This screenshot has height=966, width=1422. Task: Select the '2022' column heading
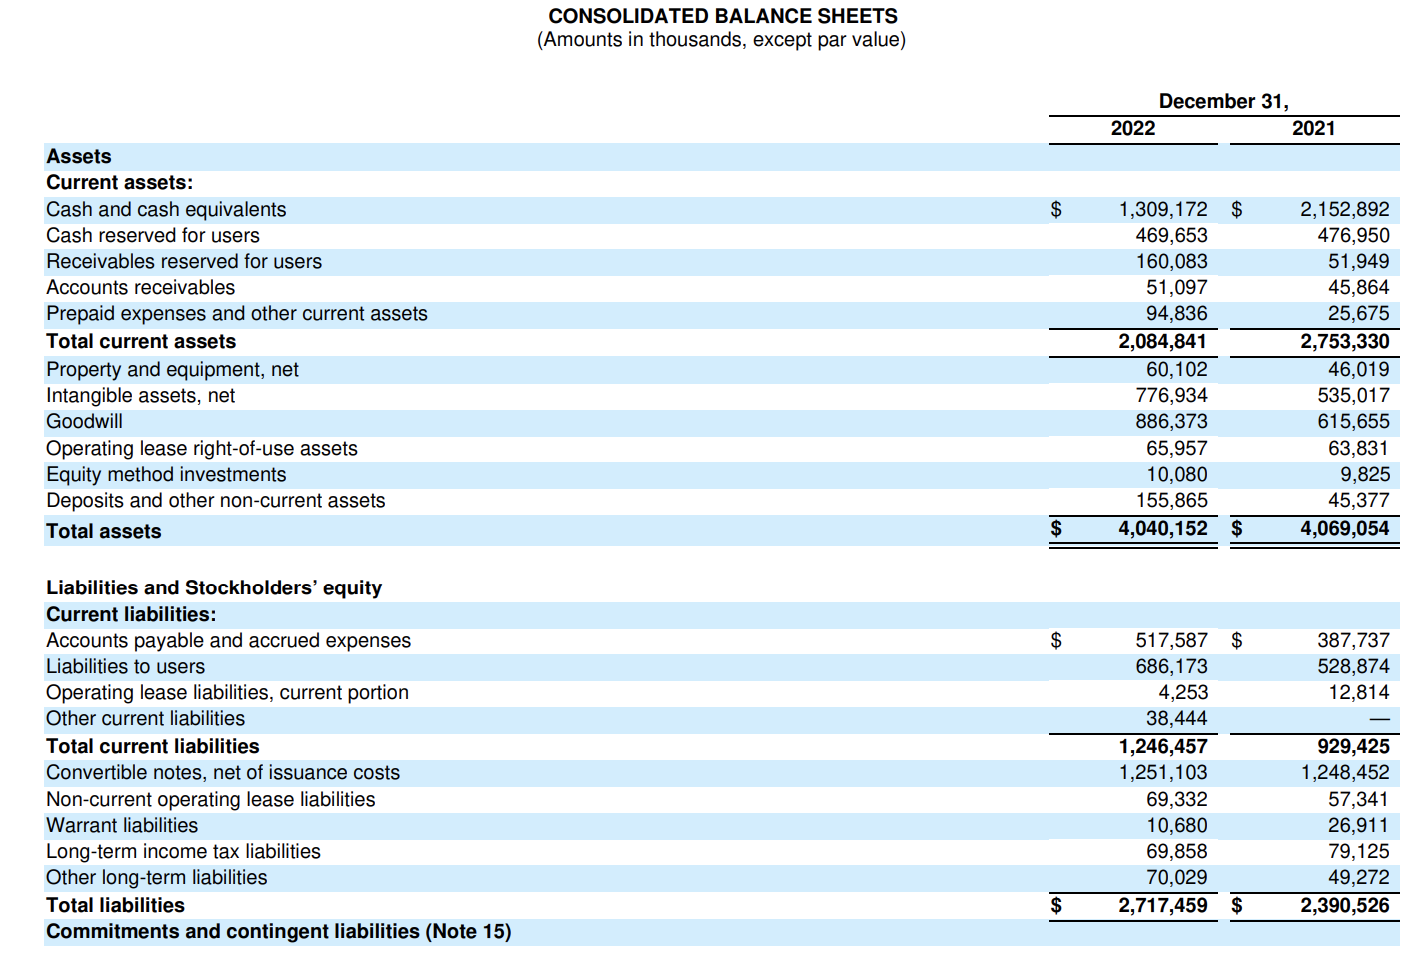[1133, 128]
